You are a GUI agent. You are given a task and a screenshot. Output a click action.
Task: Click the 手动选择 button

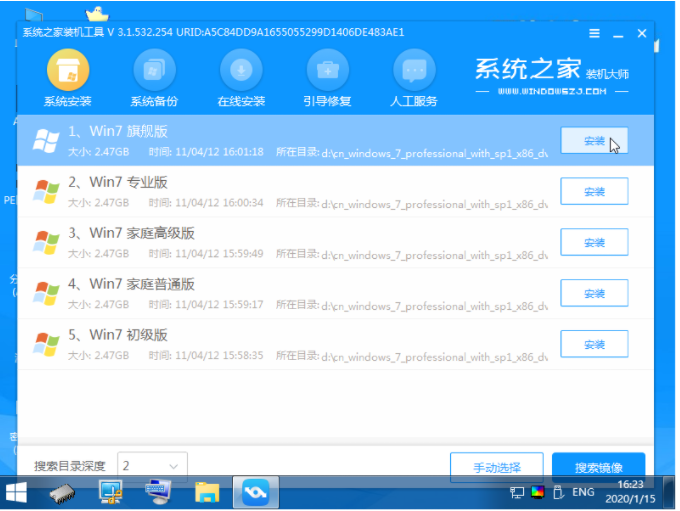point(496,467)
